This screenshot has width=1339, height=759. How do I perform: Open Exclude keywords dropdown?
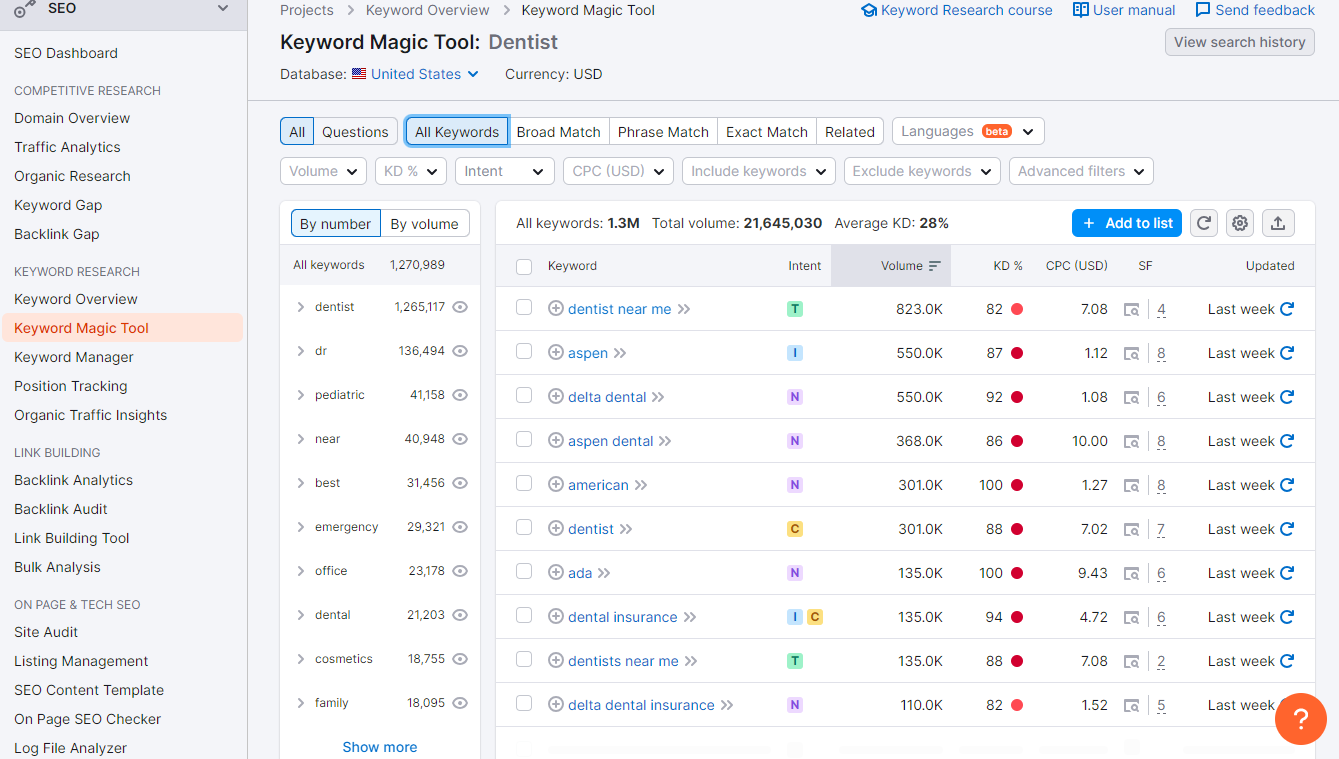click(922, 171)
